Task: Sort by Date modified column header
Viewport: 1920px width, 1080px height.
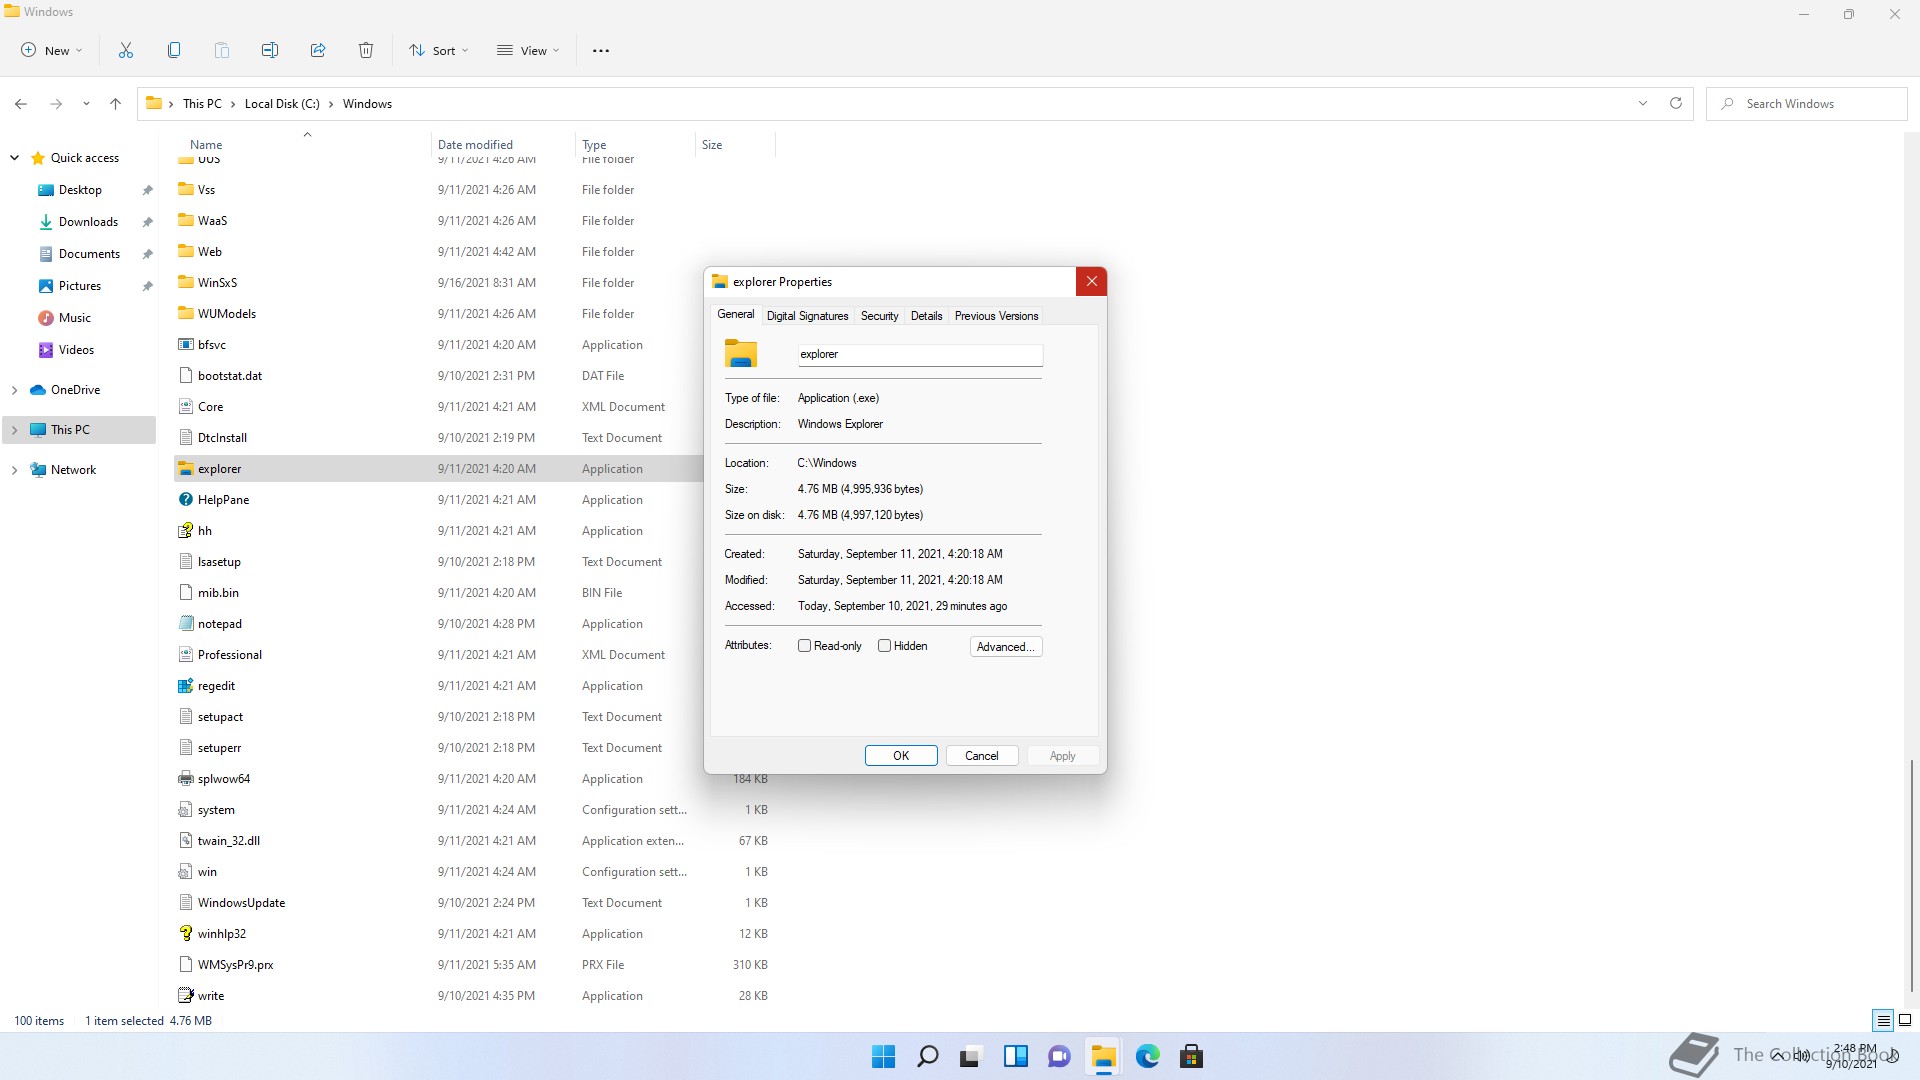Action: pos(503,144)
